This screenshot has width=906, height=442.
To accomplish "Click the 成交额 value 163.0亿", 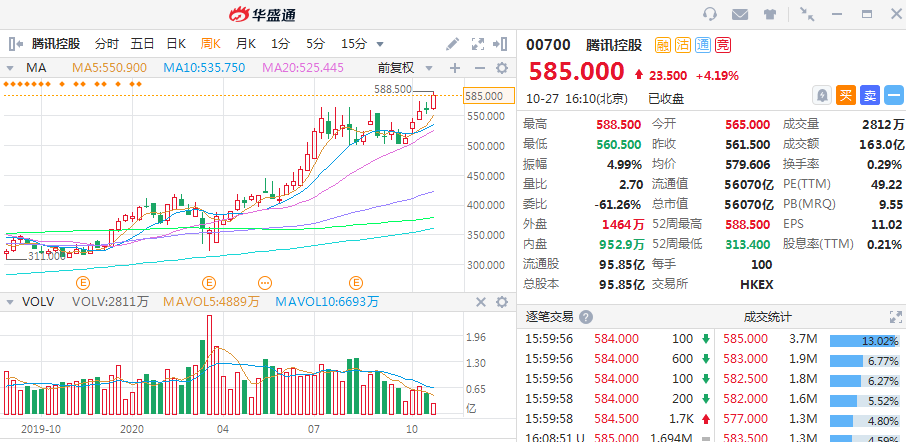I will (x=881, y=144).
